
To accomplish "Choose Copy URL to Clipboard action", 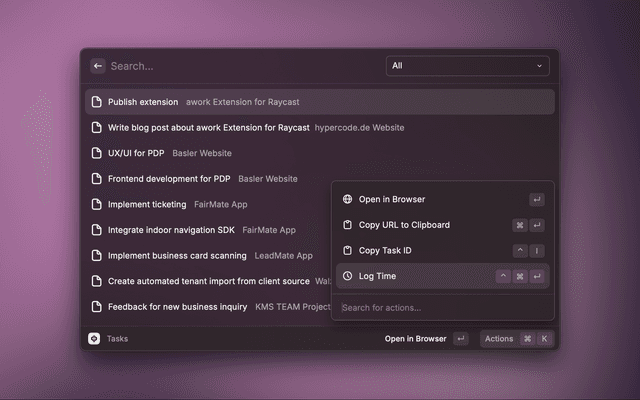I will (404, 225).
